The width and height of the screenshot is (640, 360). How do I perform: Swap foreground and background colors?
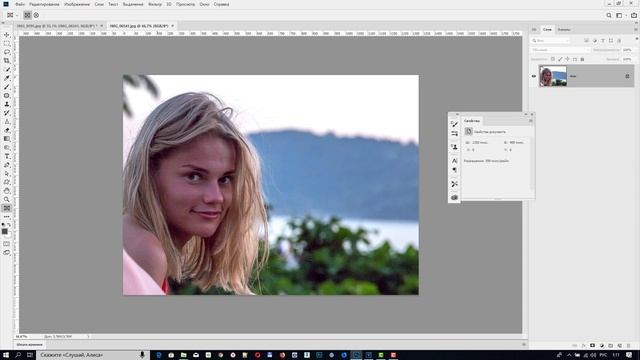coord(9,224)
